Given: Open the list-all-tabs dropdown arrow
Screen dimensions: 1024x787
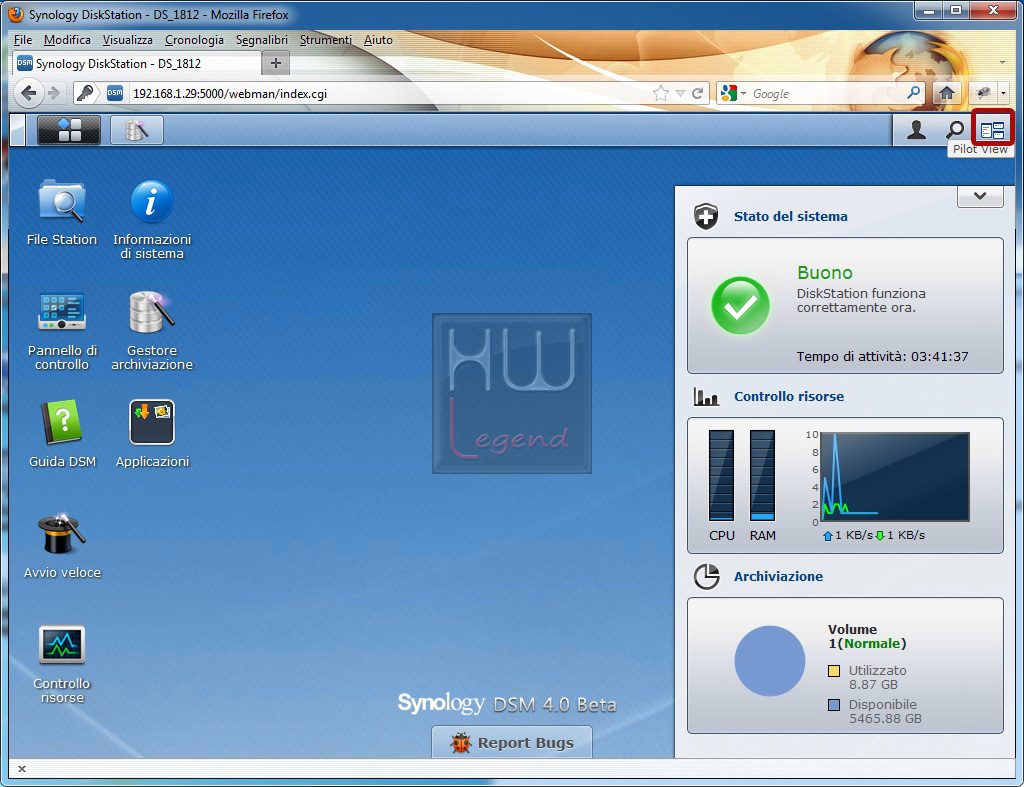Looking at the screenshot, I should [1002, 63].
